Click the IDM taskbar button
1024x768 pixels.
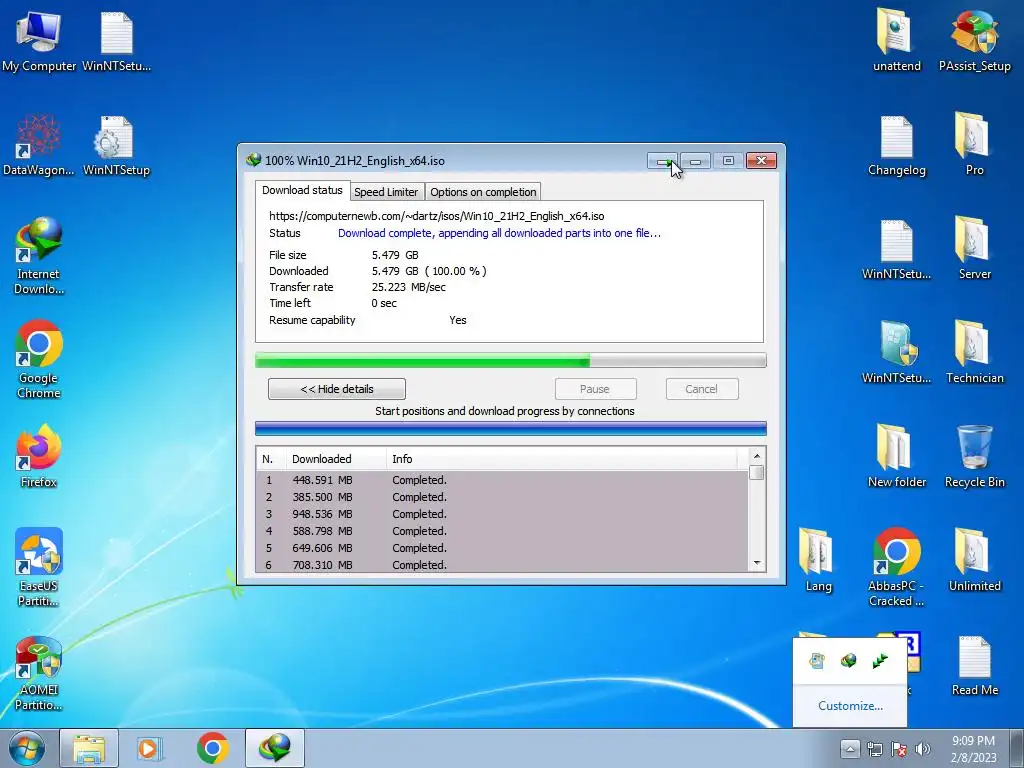coord(274,748)
